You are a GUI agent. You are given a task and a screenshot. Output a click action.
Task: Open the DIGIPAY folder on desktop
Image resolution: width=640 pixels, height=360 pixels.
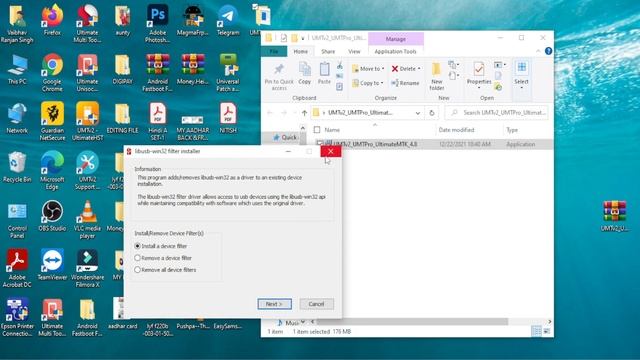tap(122, 69)
